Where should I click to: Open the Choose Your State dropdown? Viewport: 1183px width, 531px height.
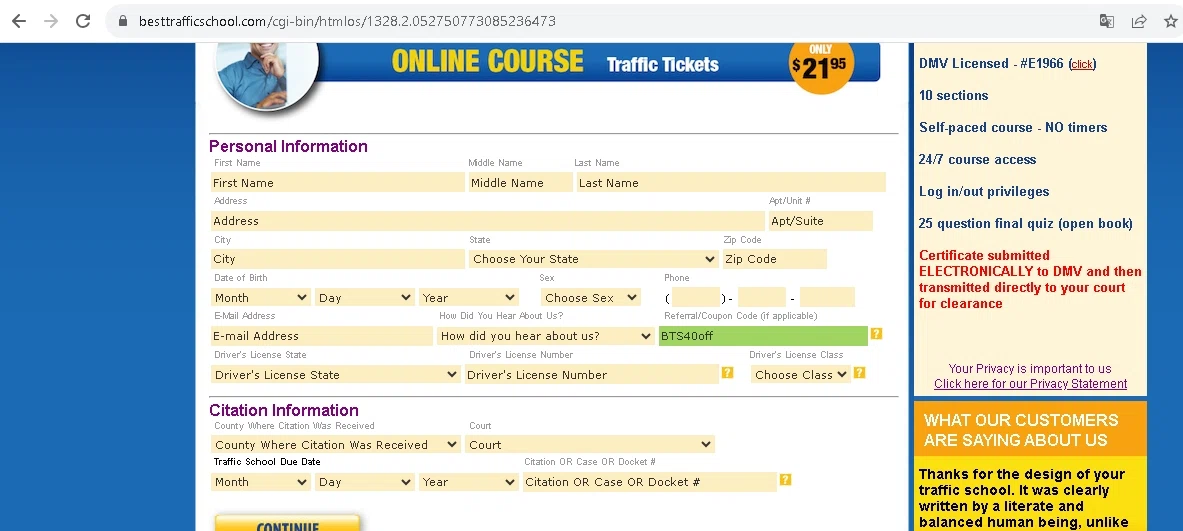[594, 259]
